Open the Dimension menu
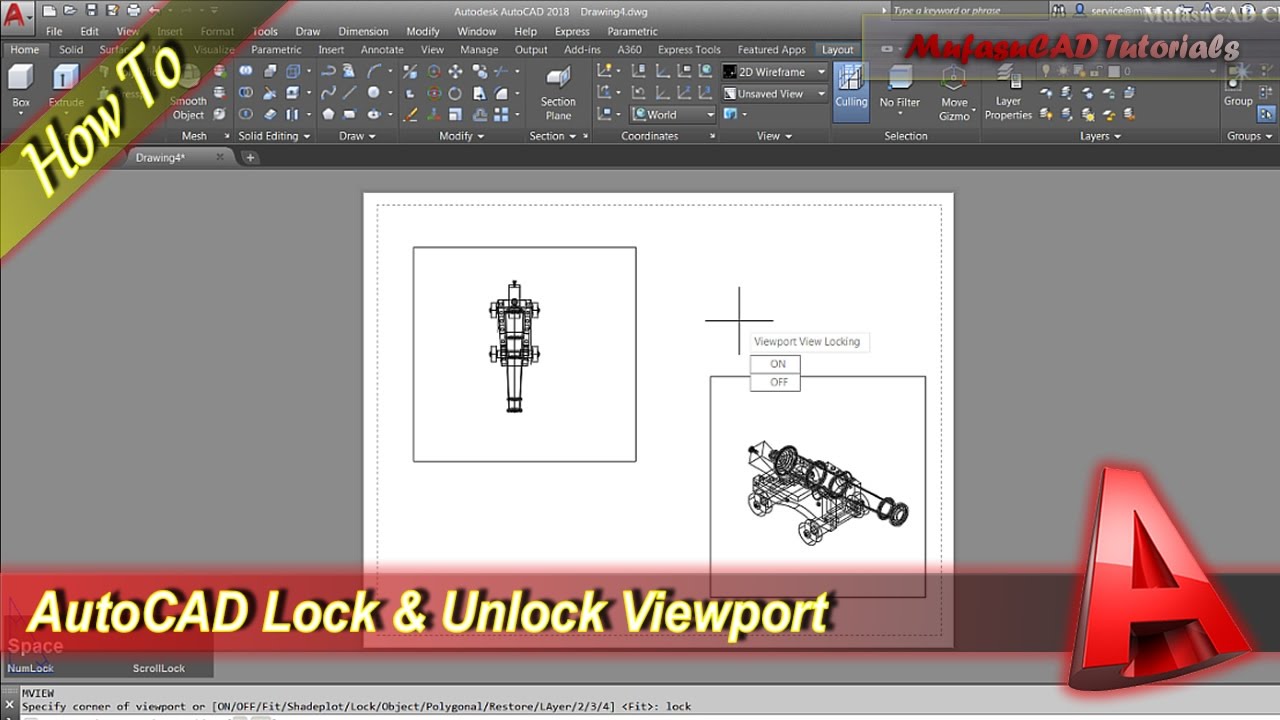 363,31
